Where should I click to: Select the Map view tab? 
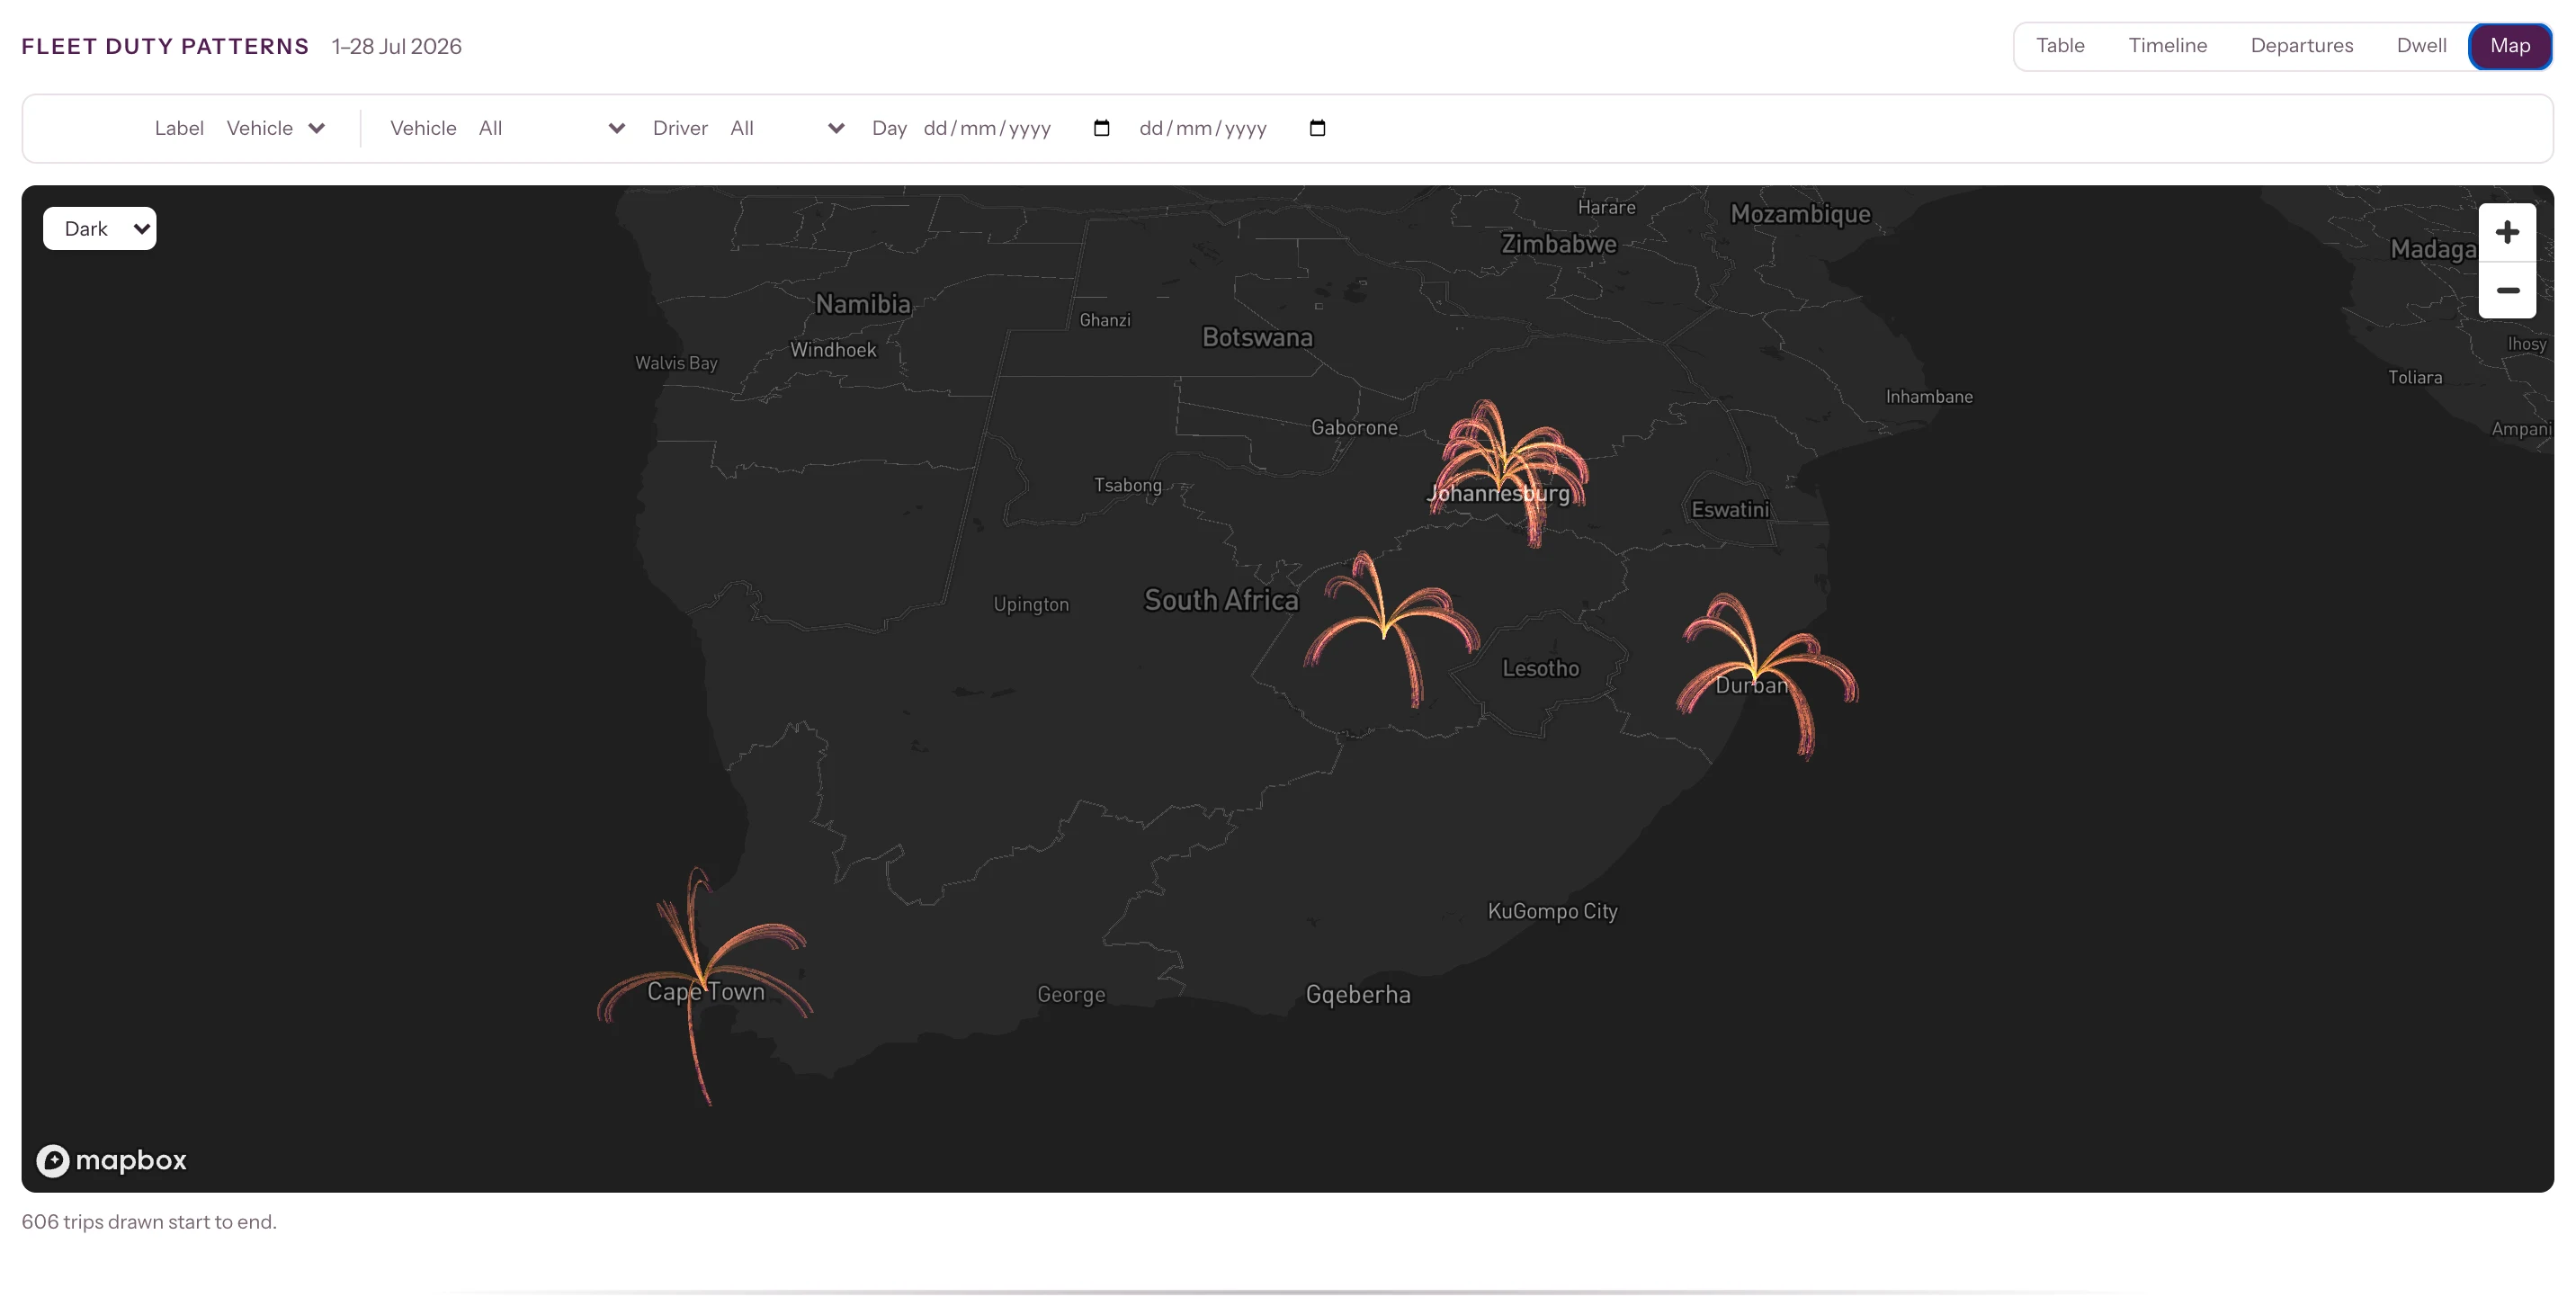click(2509, 46)
